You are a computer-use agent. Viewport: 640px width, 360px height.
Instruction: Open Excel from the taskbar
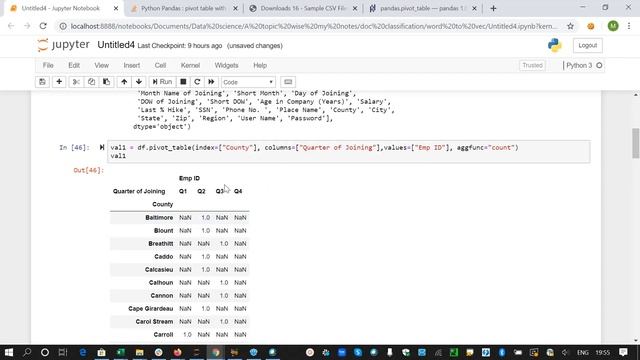coord(121,352)
